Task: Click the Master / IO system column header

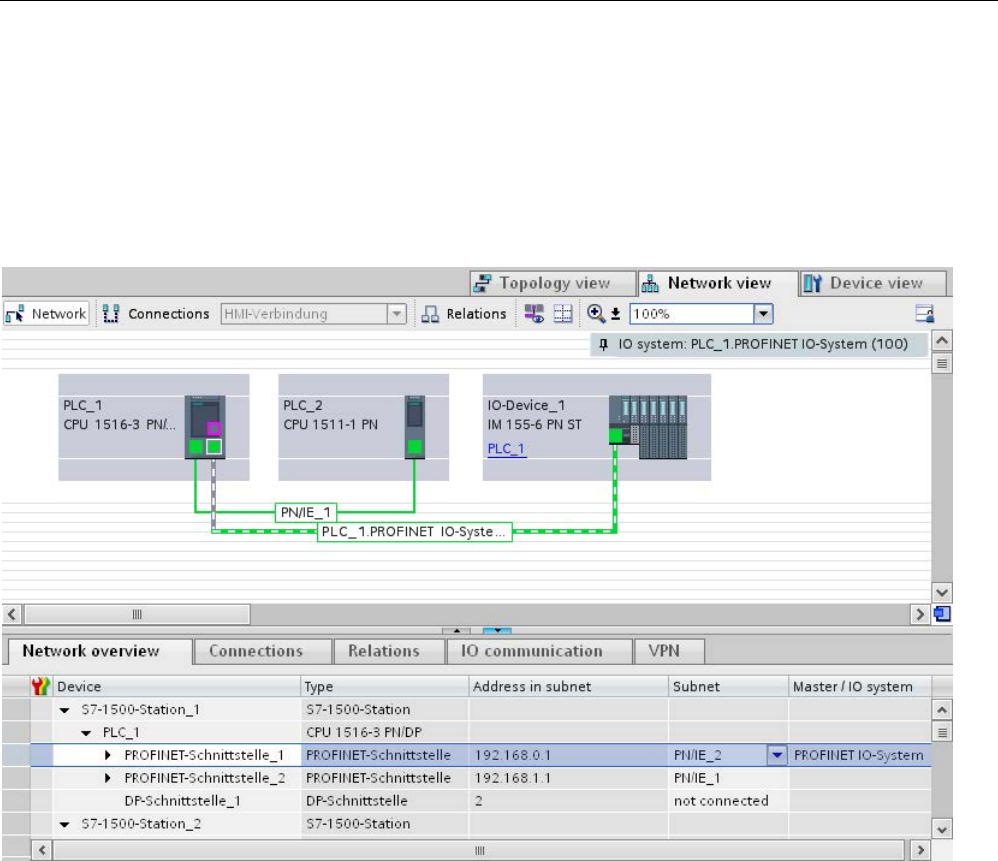Action: (860, 687)
